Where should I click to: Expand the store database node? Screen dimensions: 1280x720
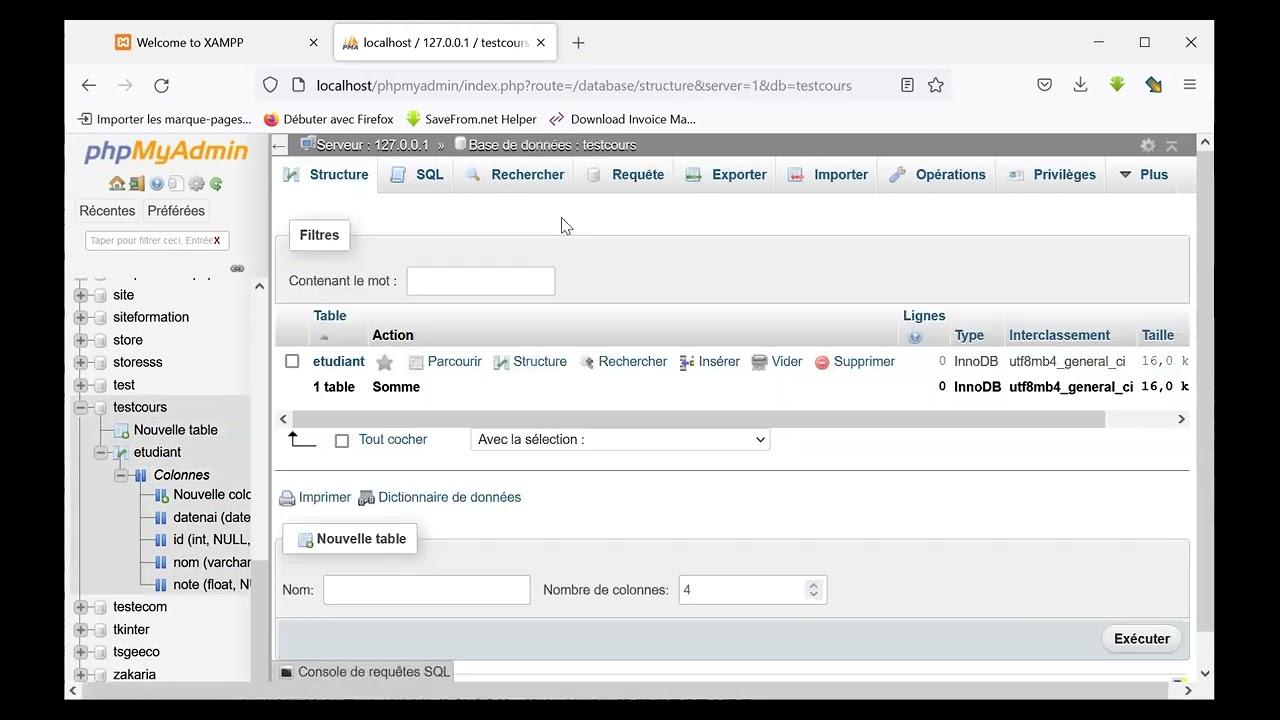pos(81,341)
